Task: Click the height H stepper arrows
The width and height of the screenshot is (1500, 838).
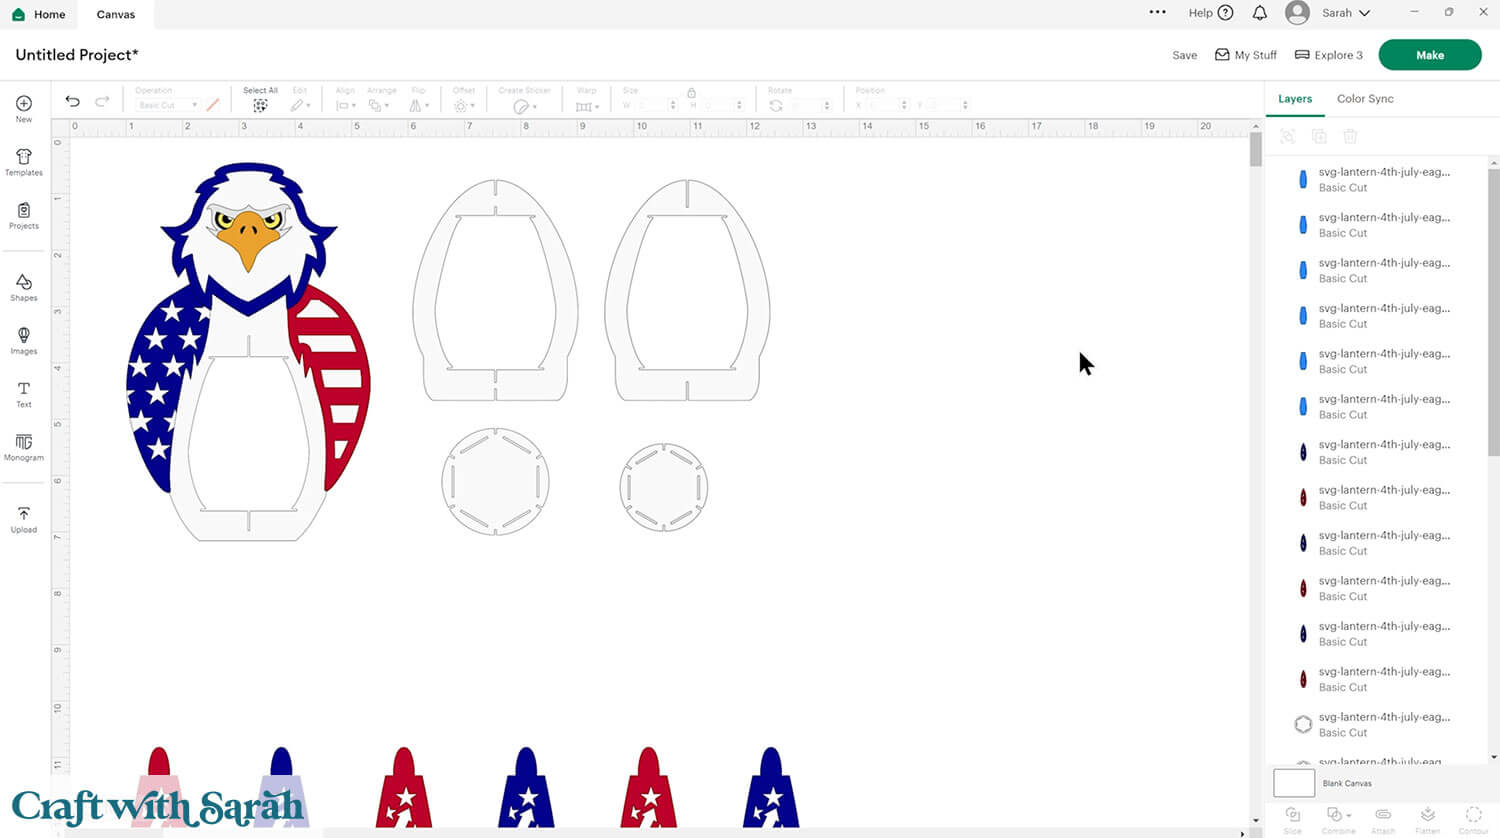Action: click(x=739, y=105)
